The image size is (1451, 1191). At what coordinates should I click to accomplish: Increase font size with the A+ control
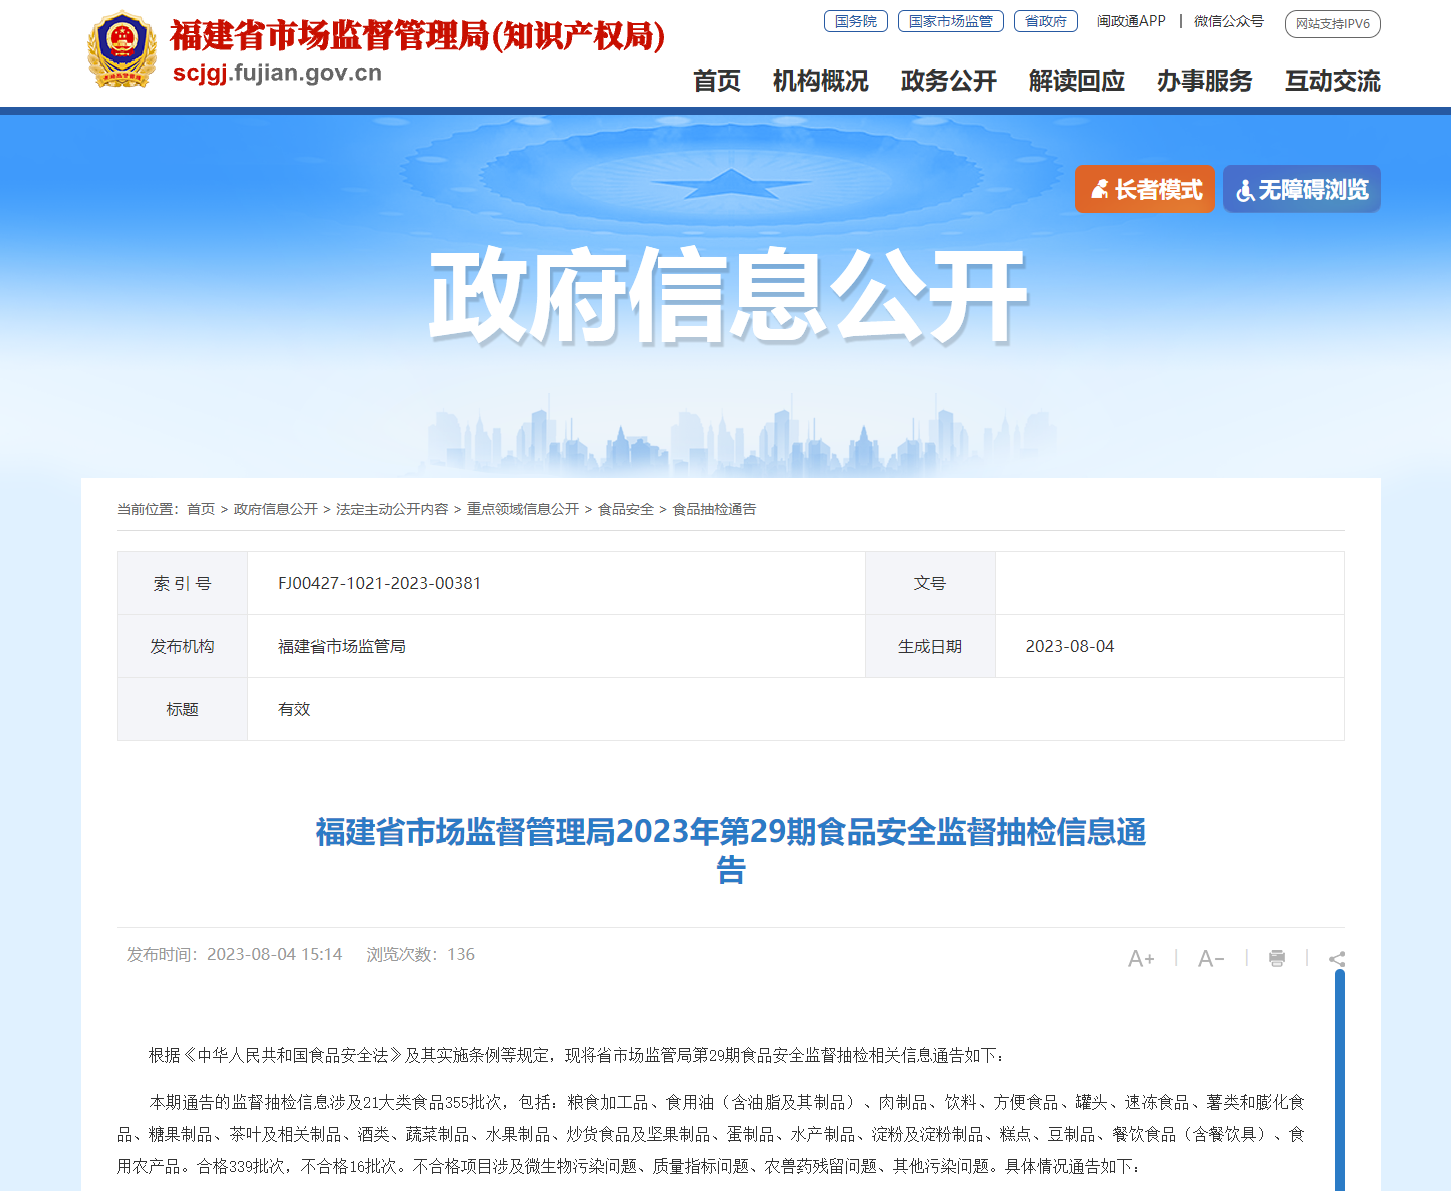[x=1140, y=958]
